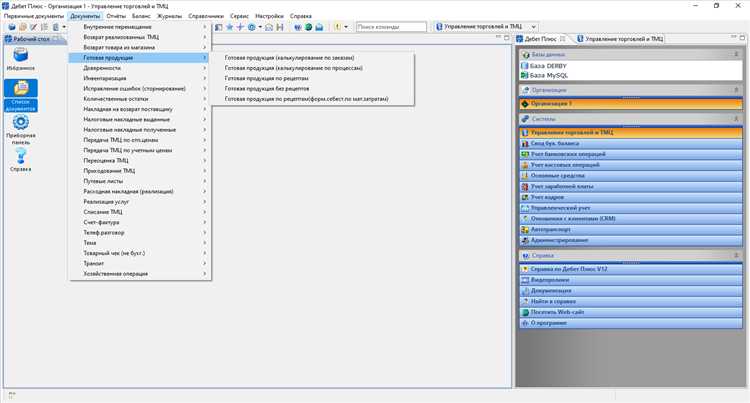Click the blue gear icon in the toolbar

tap(252, 27)
